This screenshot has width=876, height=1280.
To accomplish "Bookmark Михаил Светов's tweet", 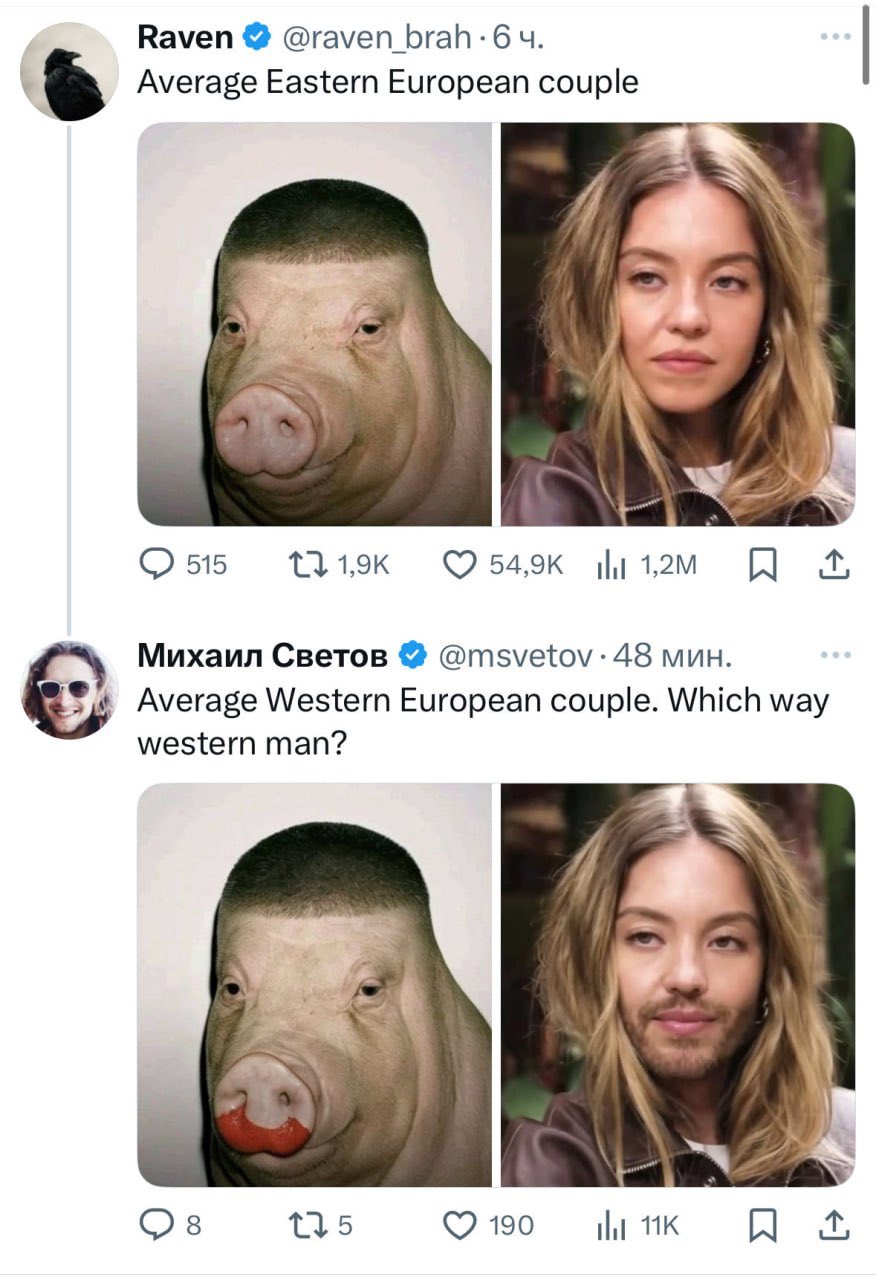I will click(764, 1224).
